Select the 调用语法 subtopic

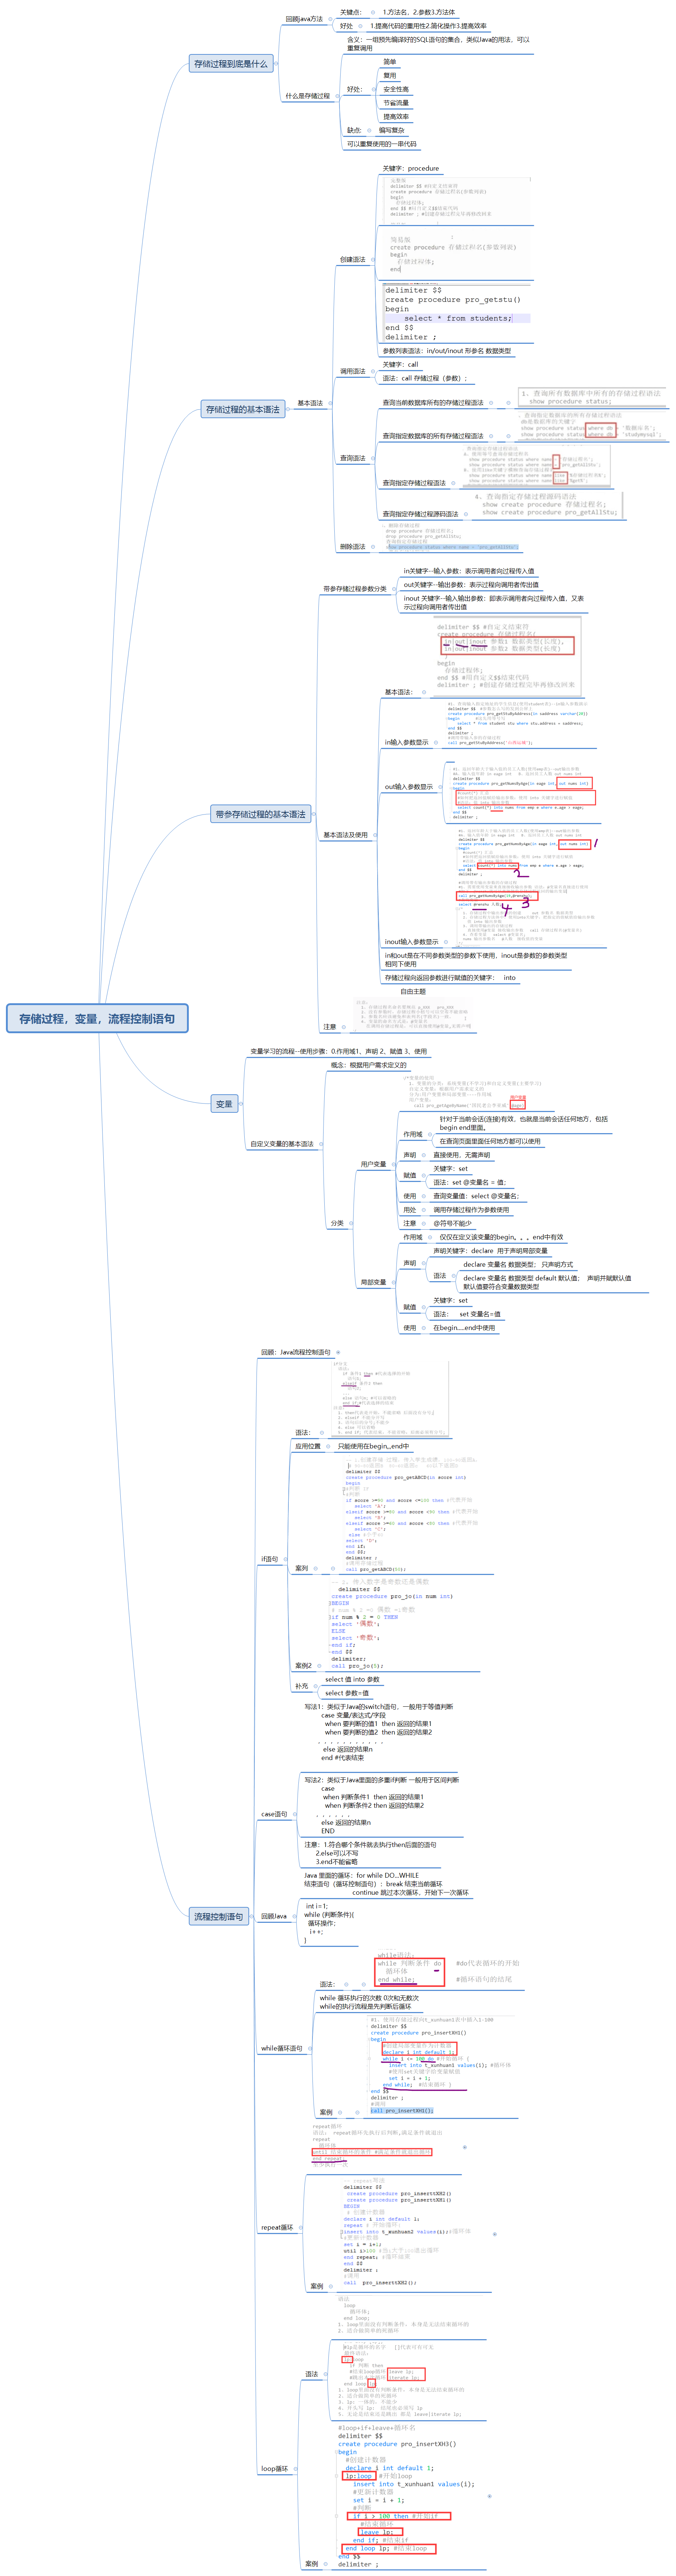(352, 371)
